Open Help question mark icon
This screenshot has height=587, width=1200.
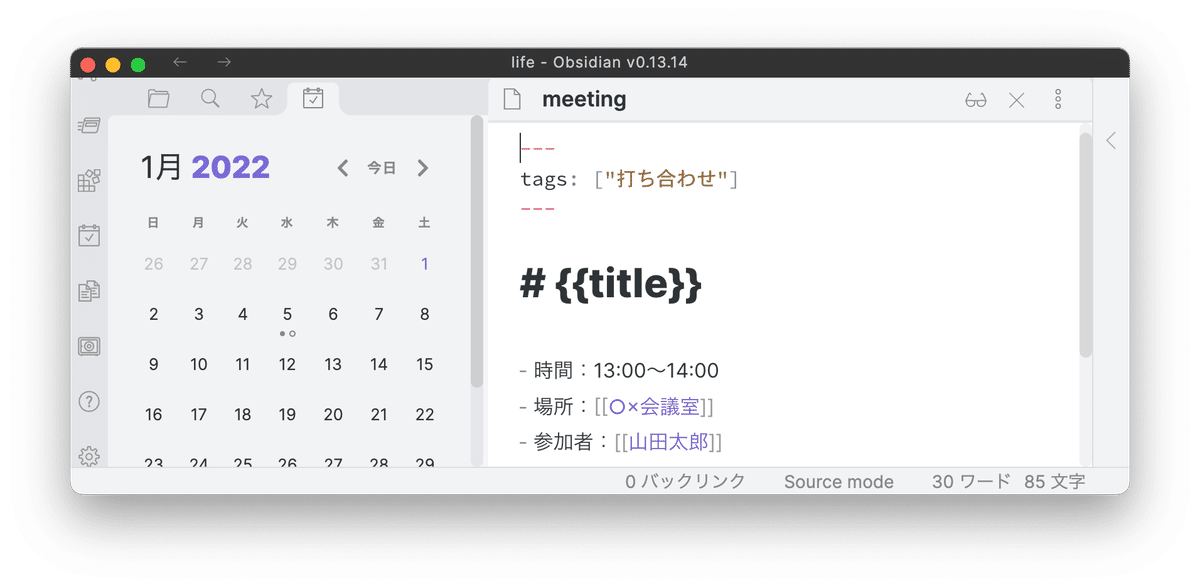pyautogui.click(x=89, y=402)
